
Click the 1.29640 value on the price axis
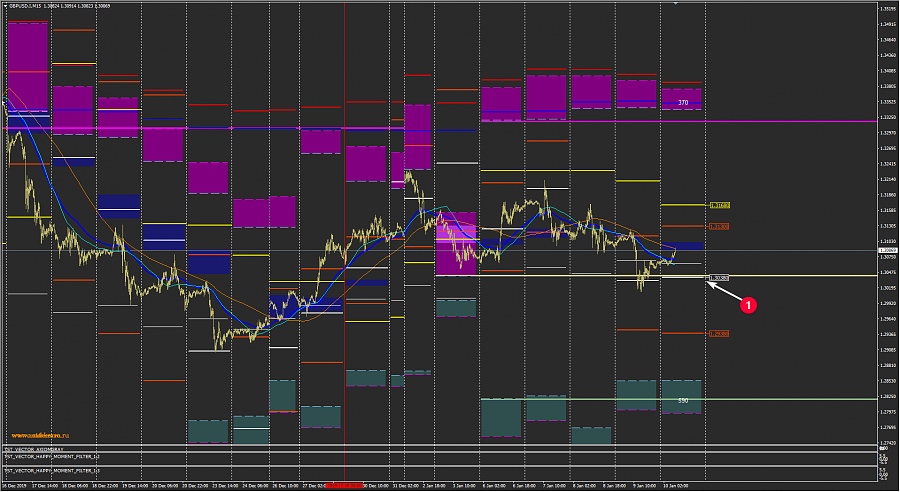888,319
